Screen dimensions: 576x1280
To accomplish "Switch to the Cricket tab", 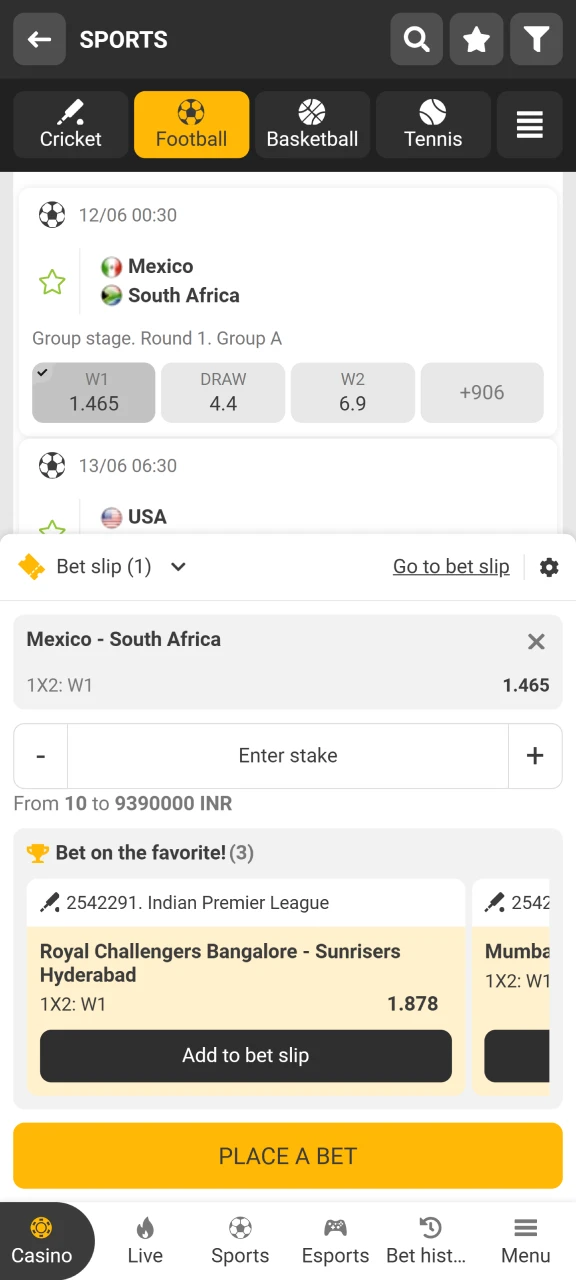I will [x=69, y=124].
